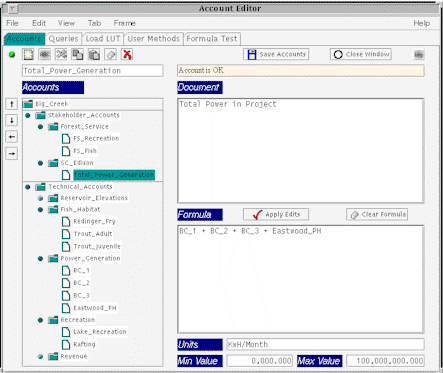Move account up with the up arrow
This screenshot has width=443, height=373.
pyautogui.click(x=12, y=104)
